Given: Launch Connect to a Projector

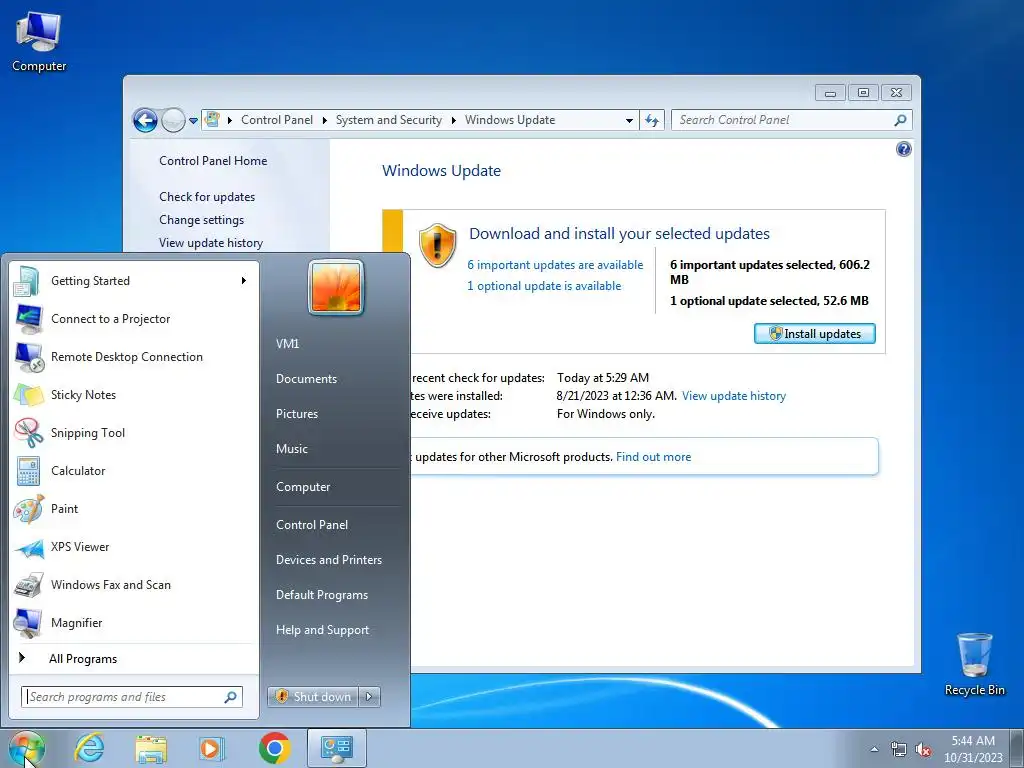Looking at the screenshot, I should click(133, 319).
